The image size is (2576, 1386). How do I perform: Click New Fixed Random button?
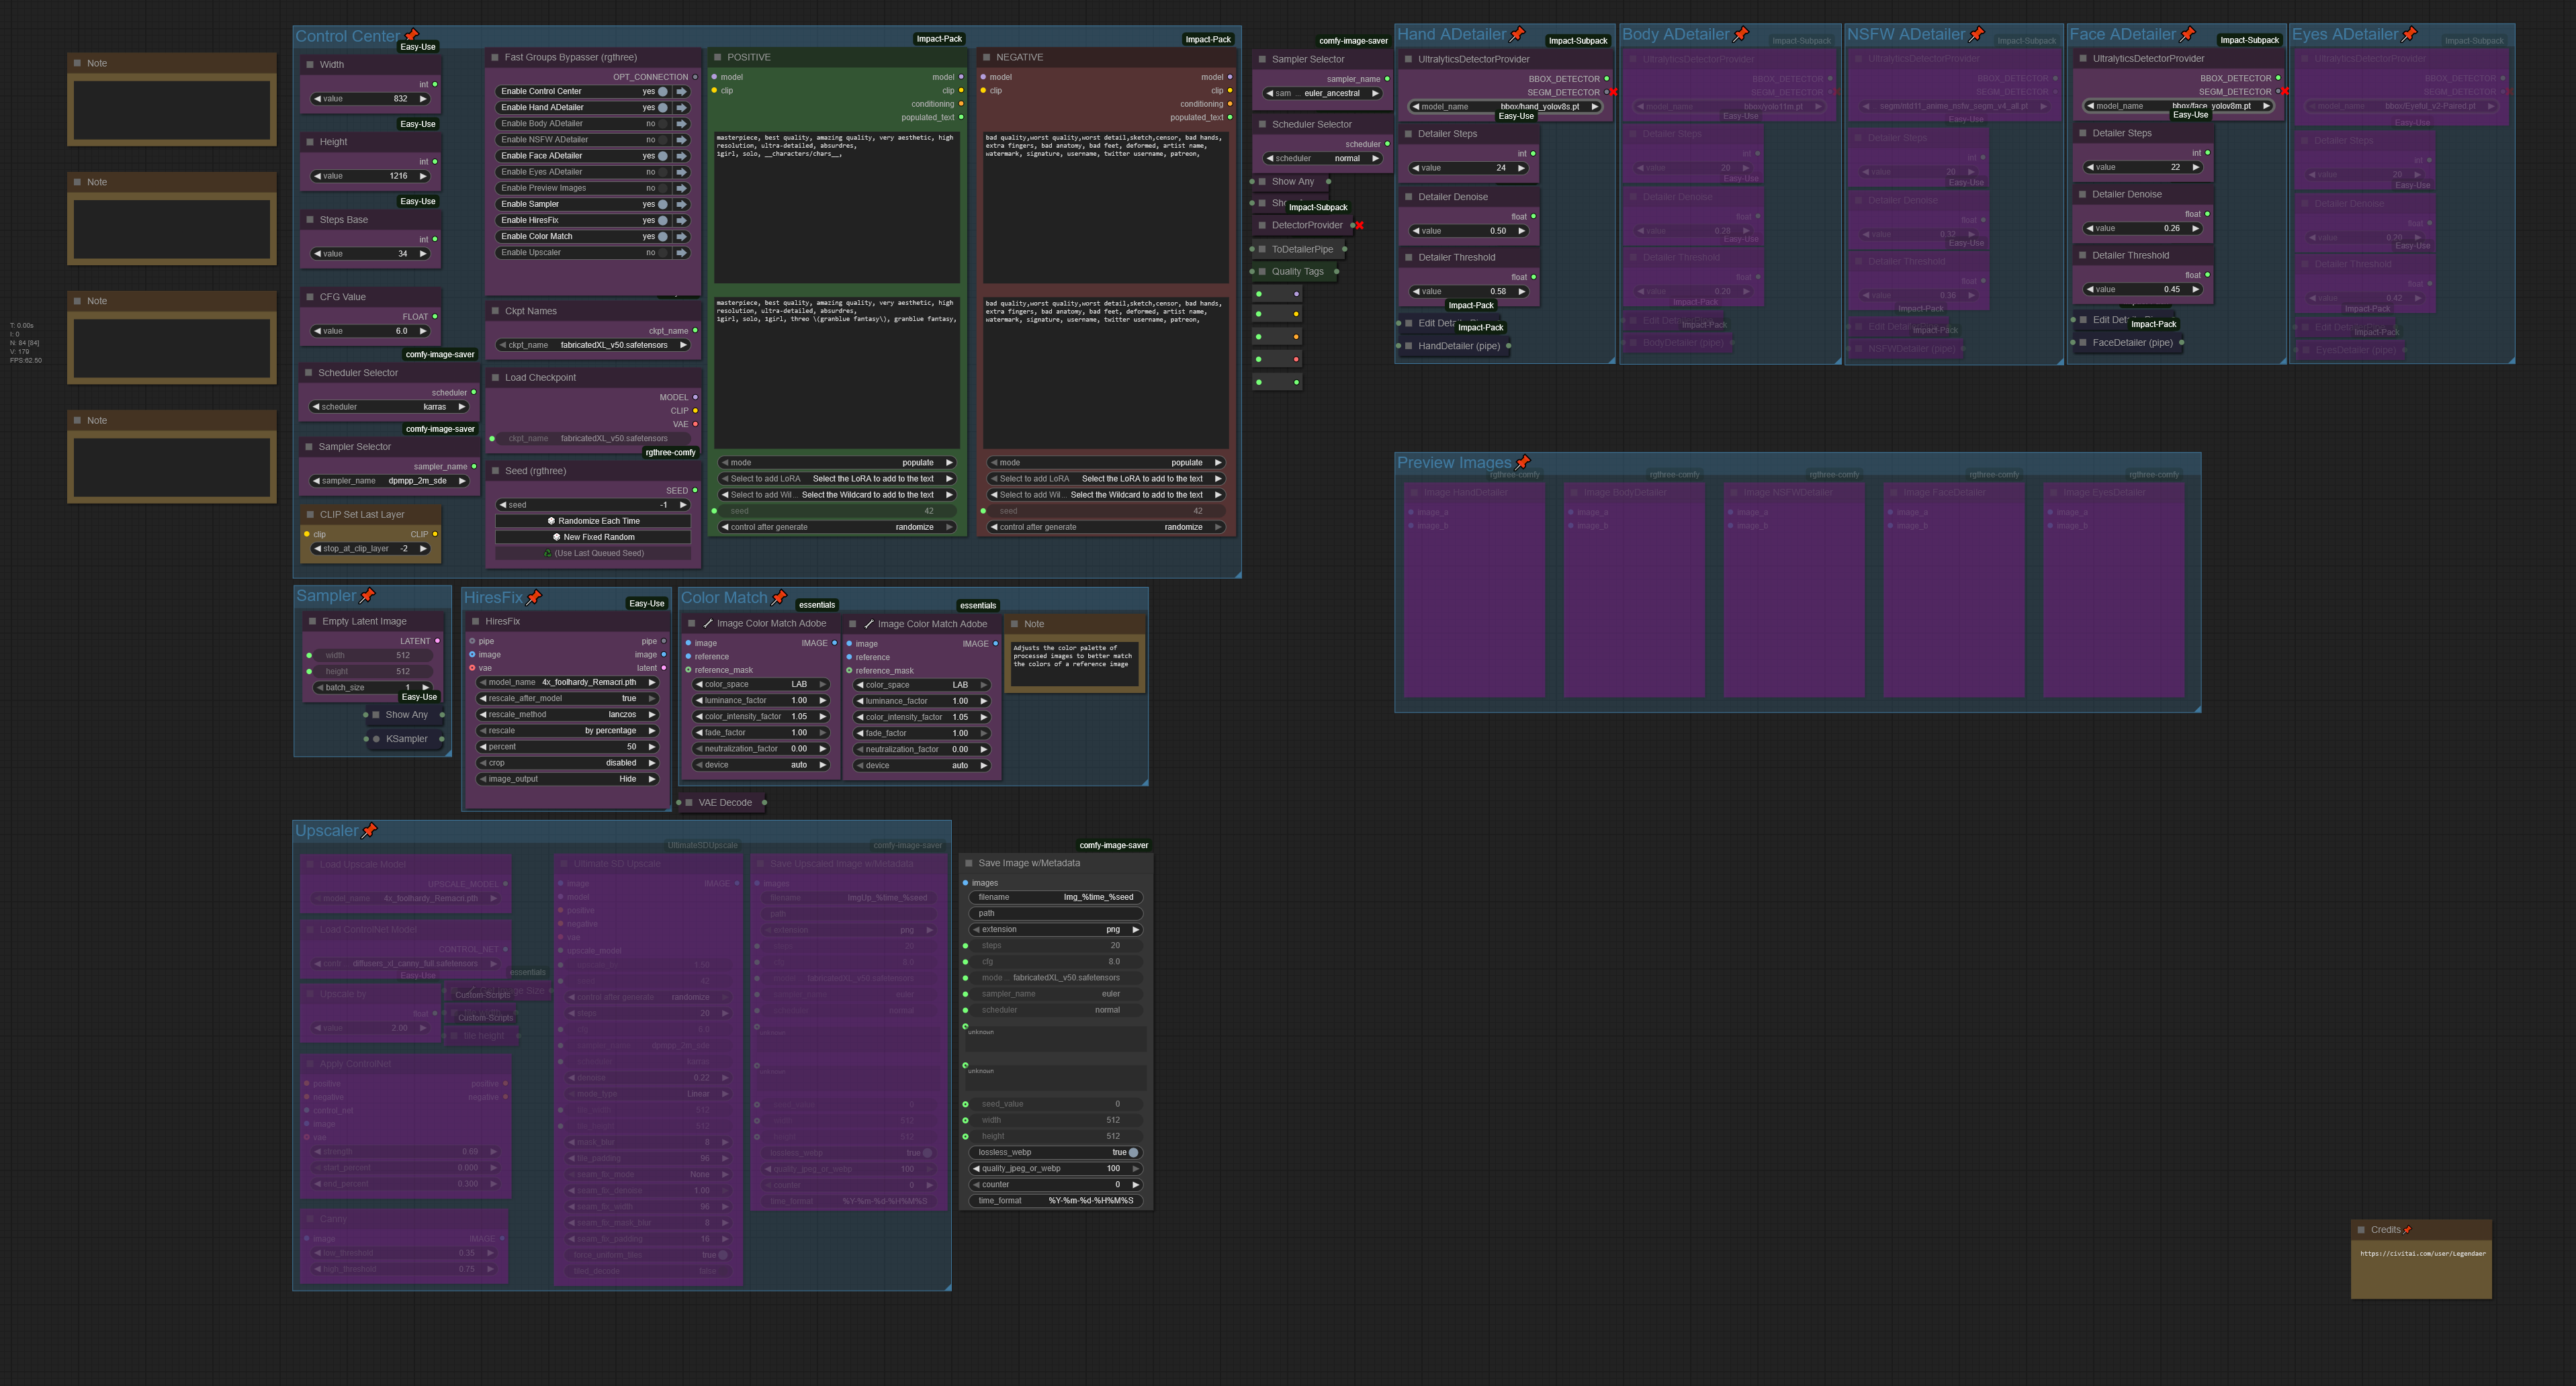click(x=593, y=537)
